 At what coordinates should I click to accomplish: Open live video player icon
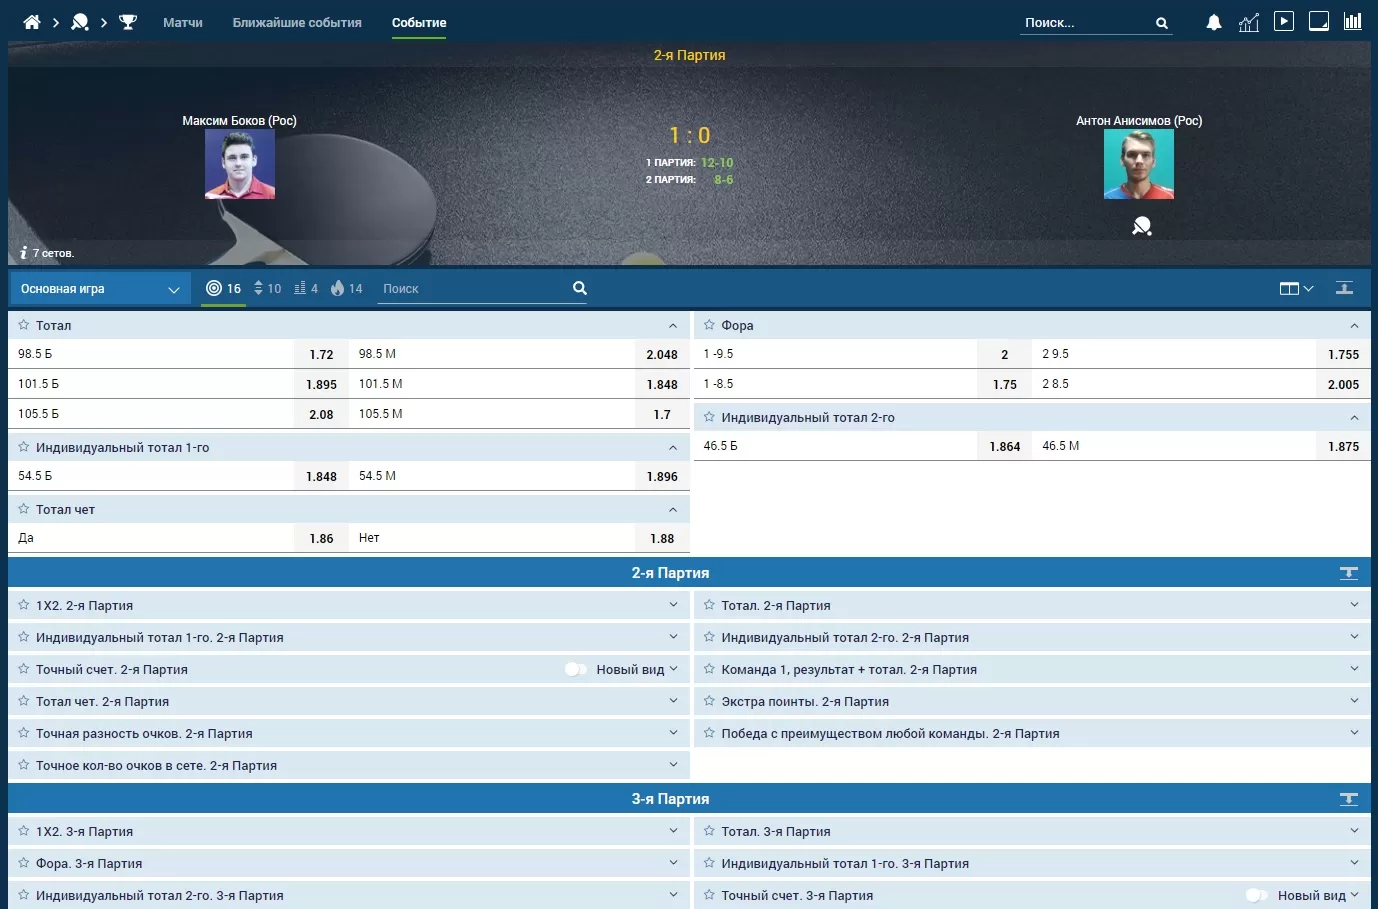pyautogui.click(x=1284, y=21)
